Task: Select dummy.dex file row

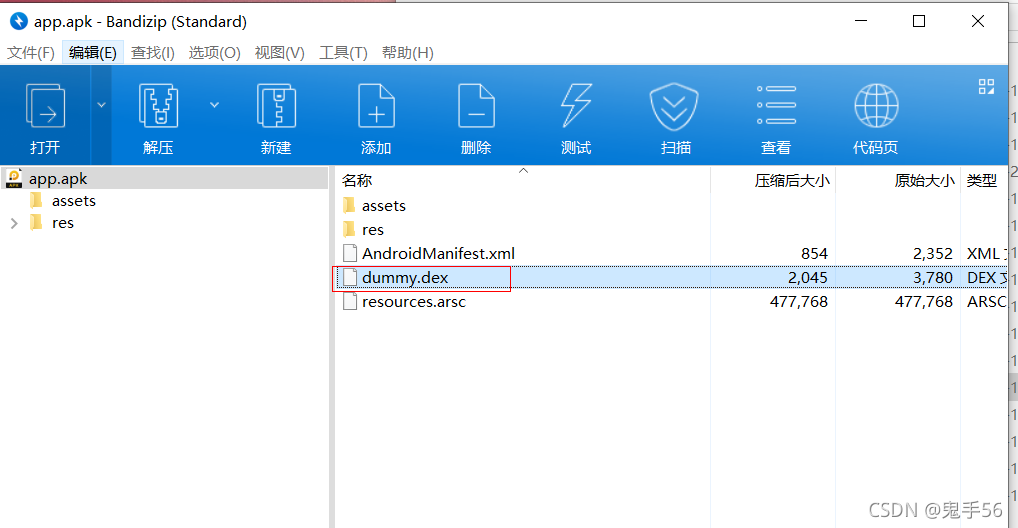Action: click(x=671, y=277)
